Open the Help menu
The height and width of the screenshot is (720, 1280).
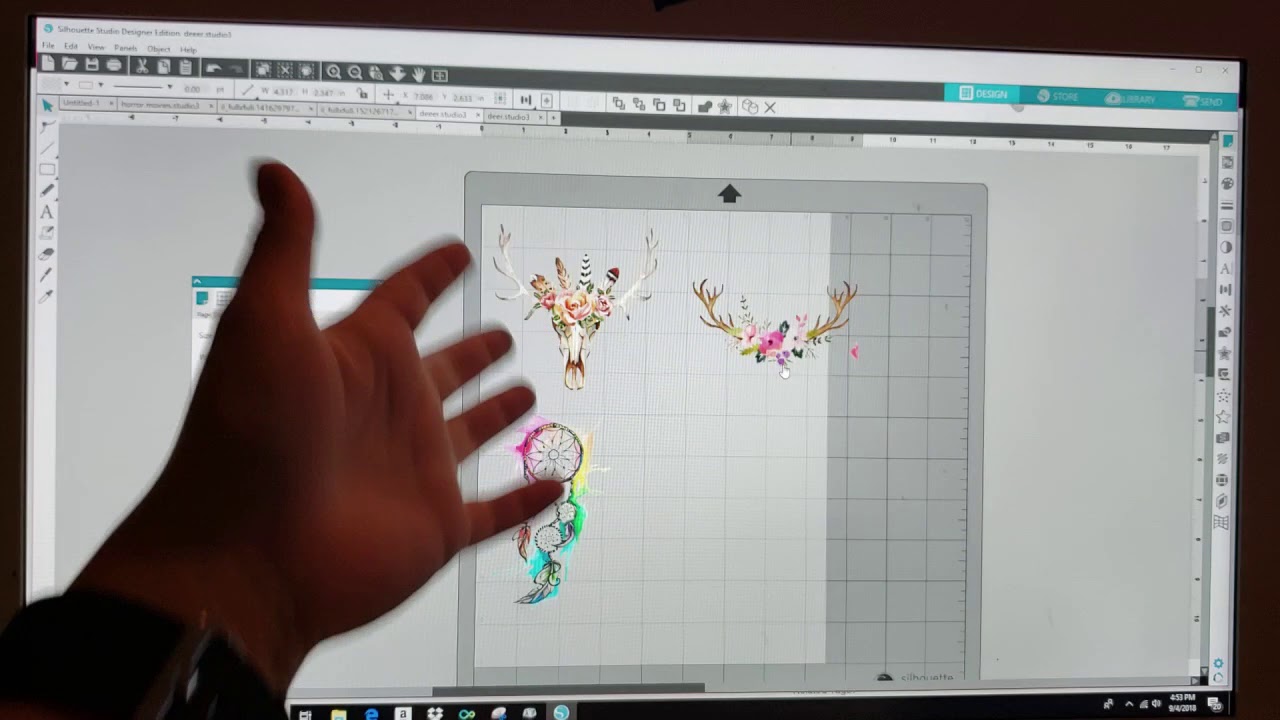188,50
